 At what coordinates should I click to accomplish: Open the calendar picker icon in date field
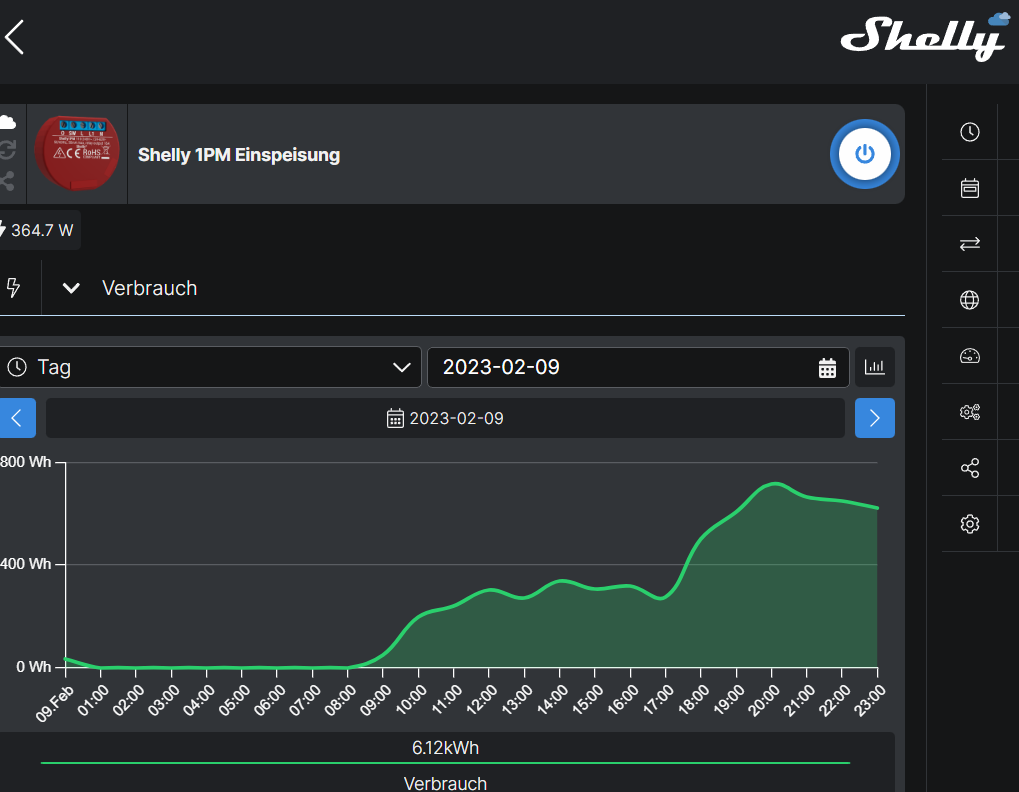point(827,368)
